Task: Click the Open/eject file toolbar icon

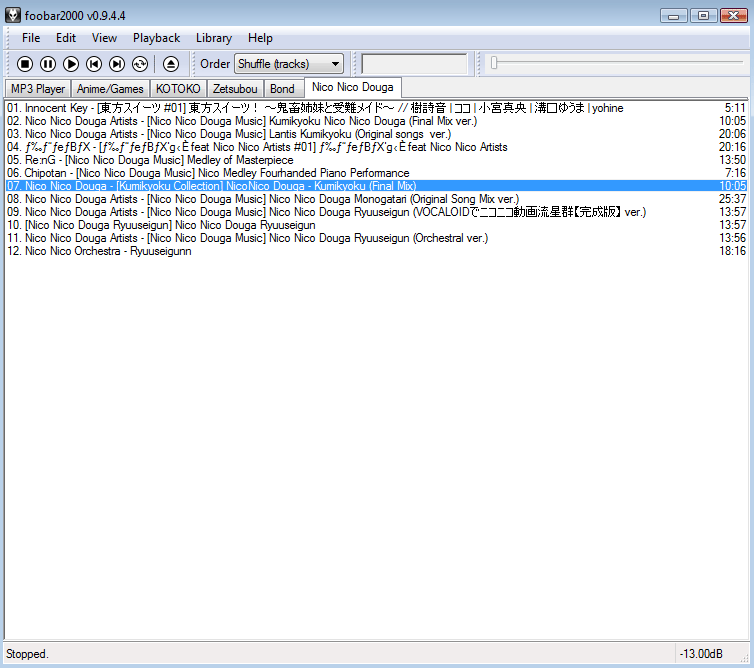Action: [171, 64]
